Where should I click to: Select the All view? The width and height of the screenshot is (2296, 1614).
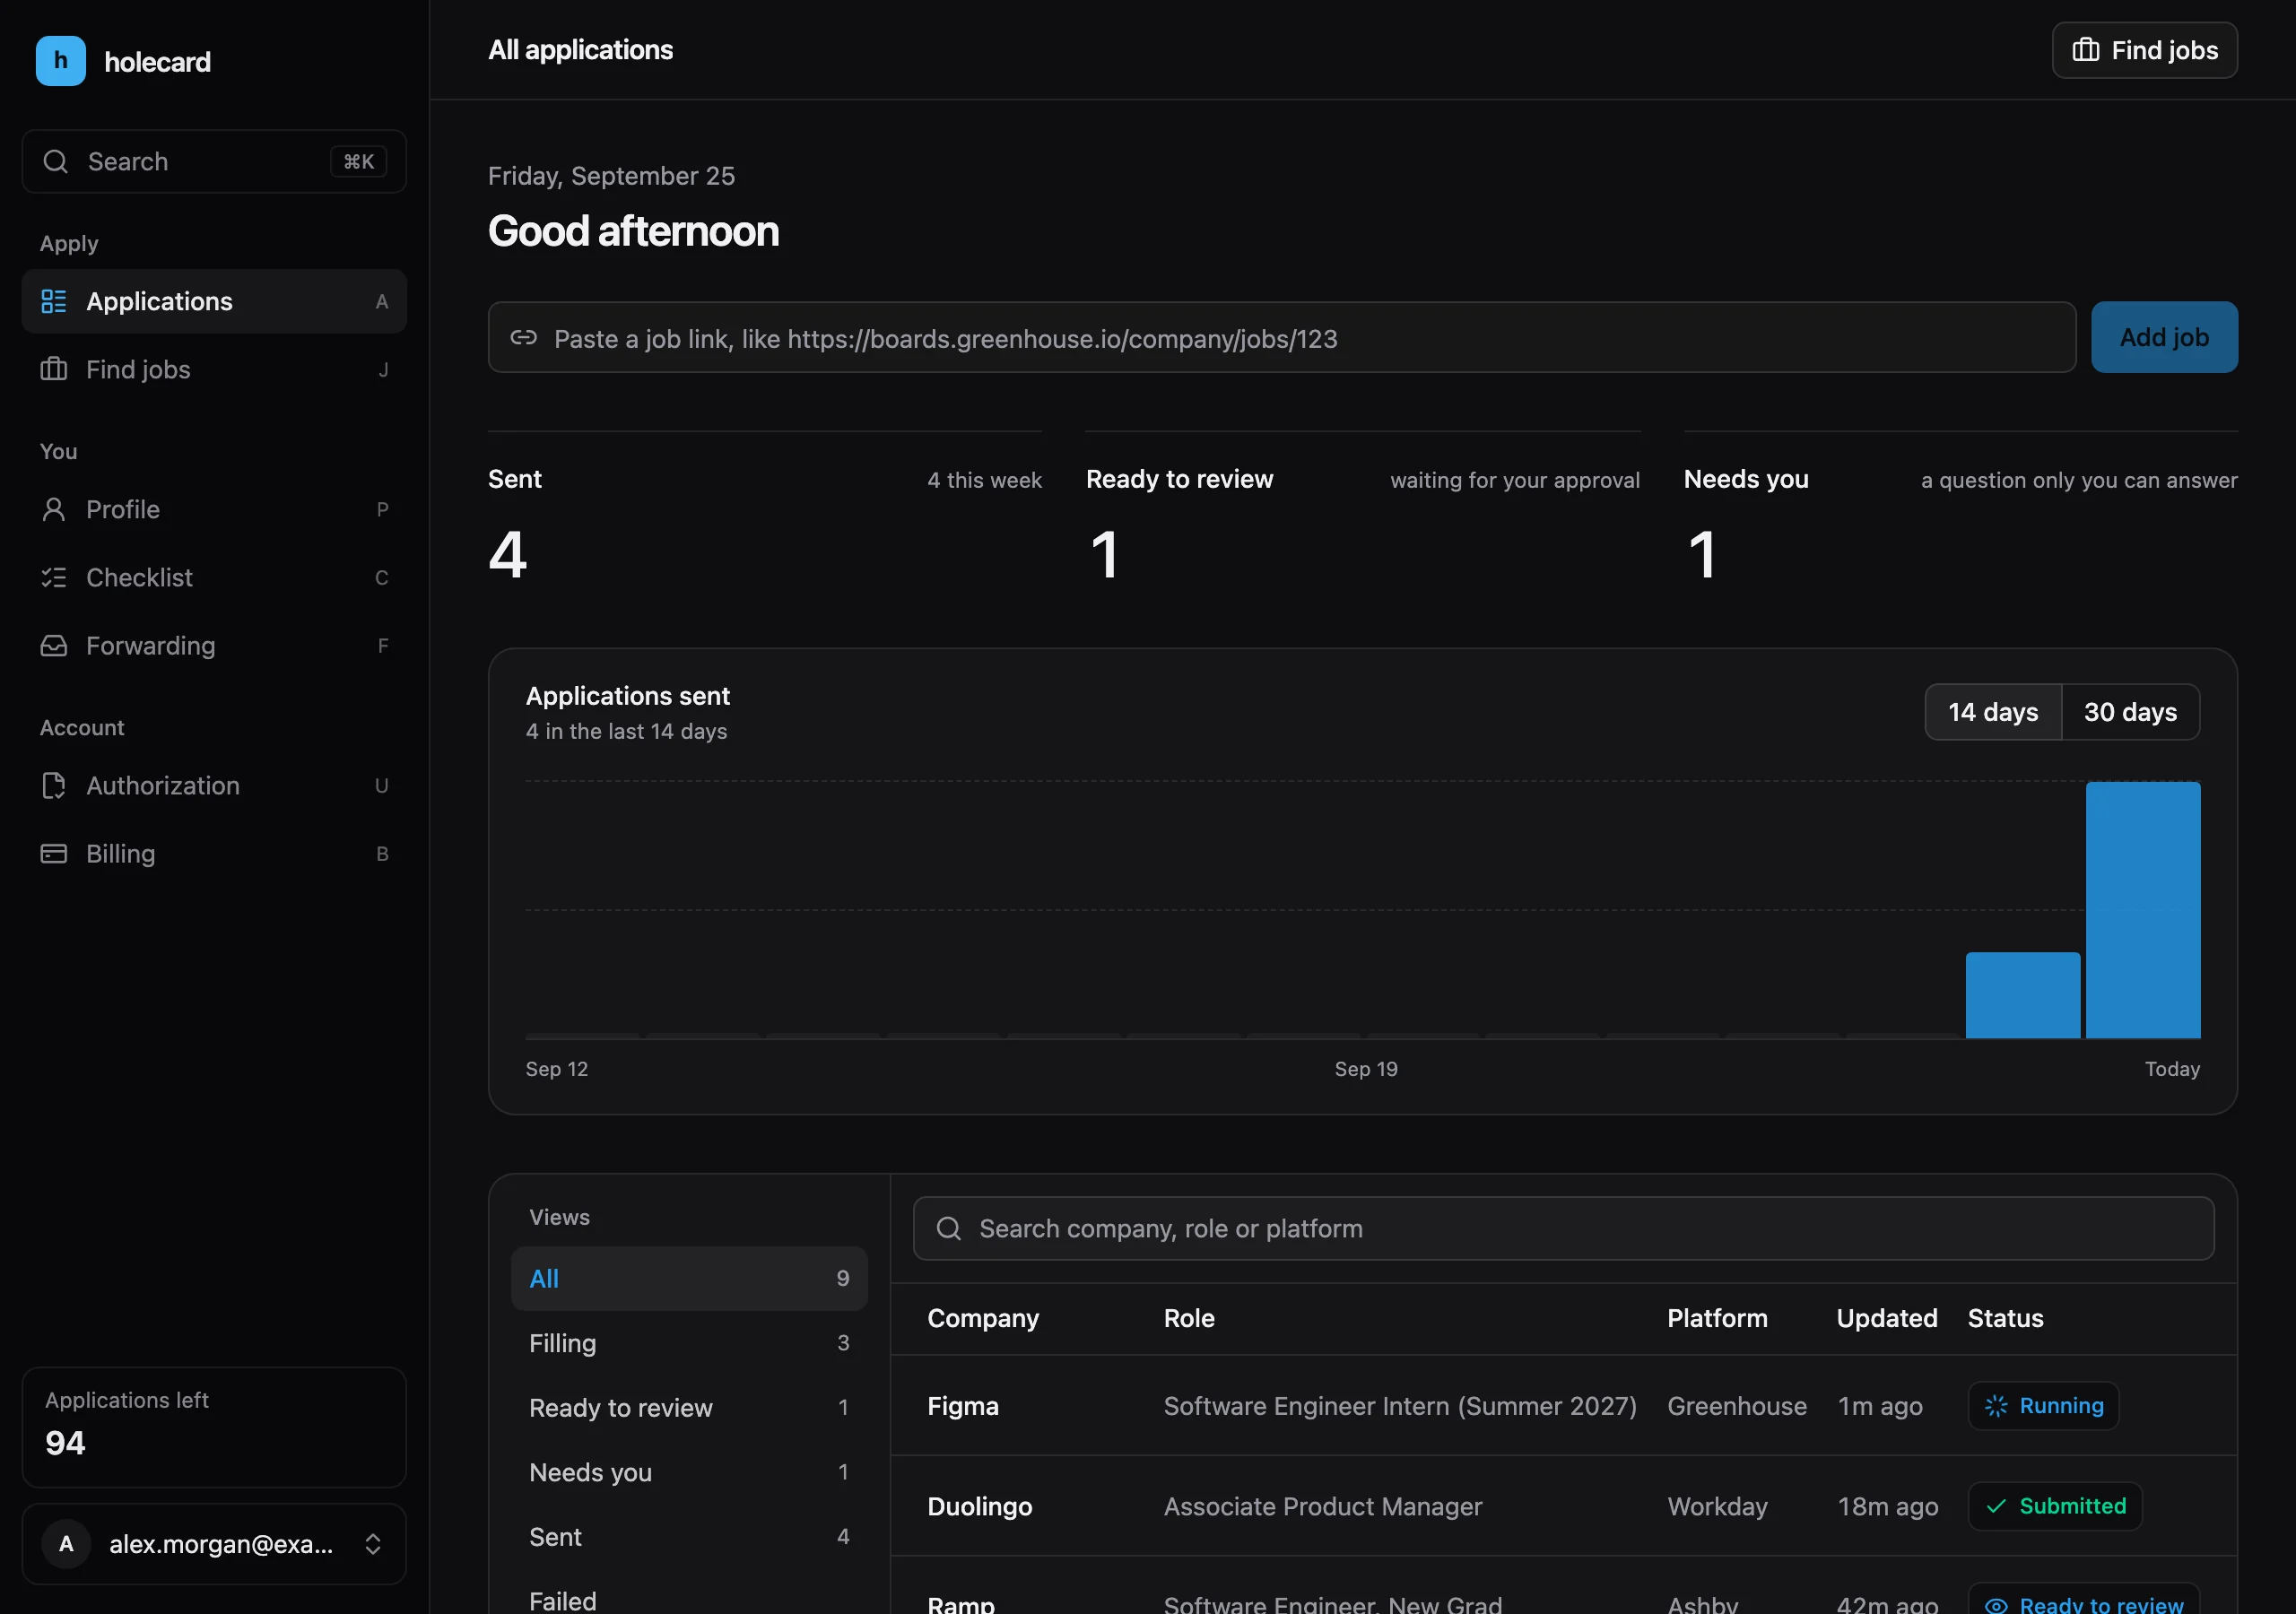pyautogui.click(x=689, y=1278)
